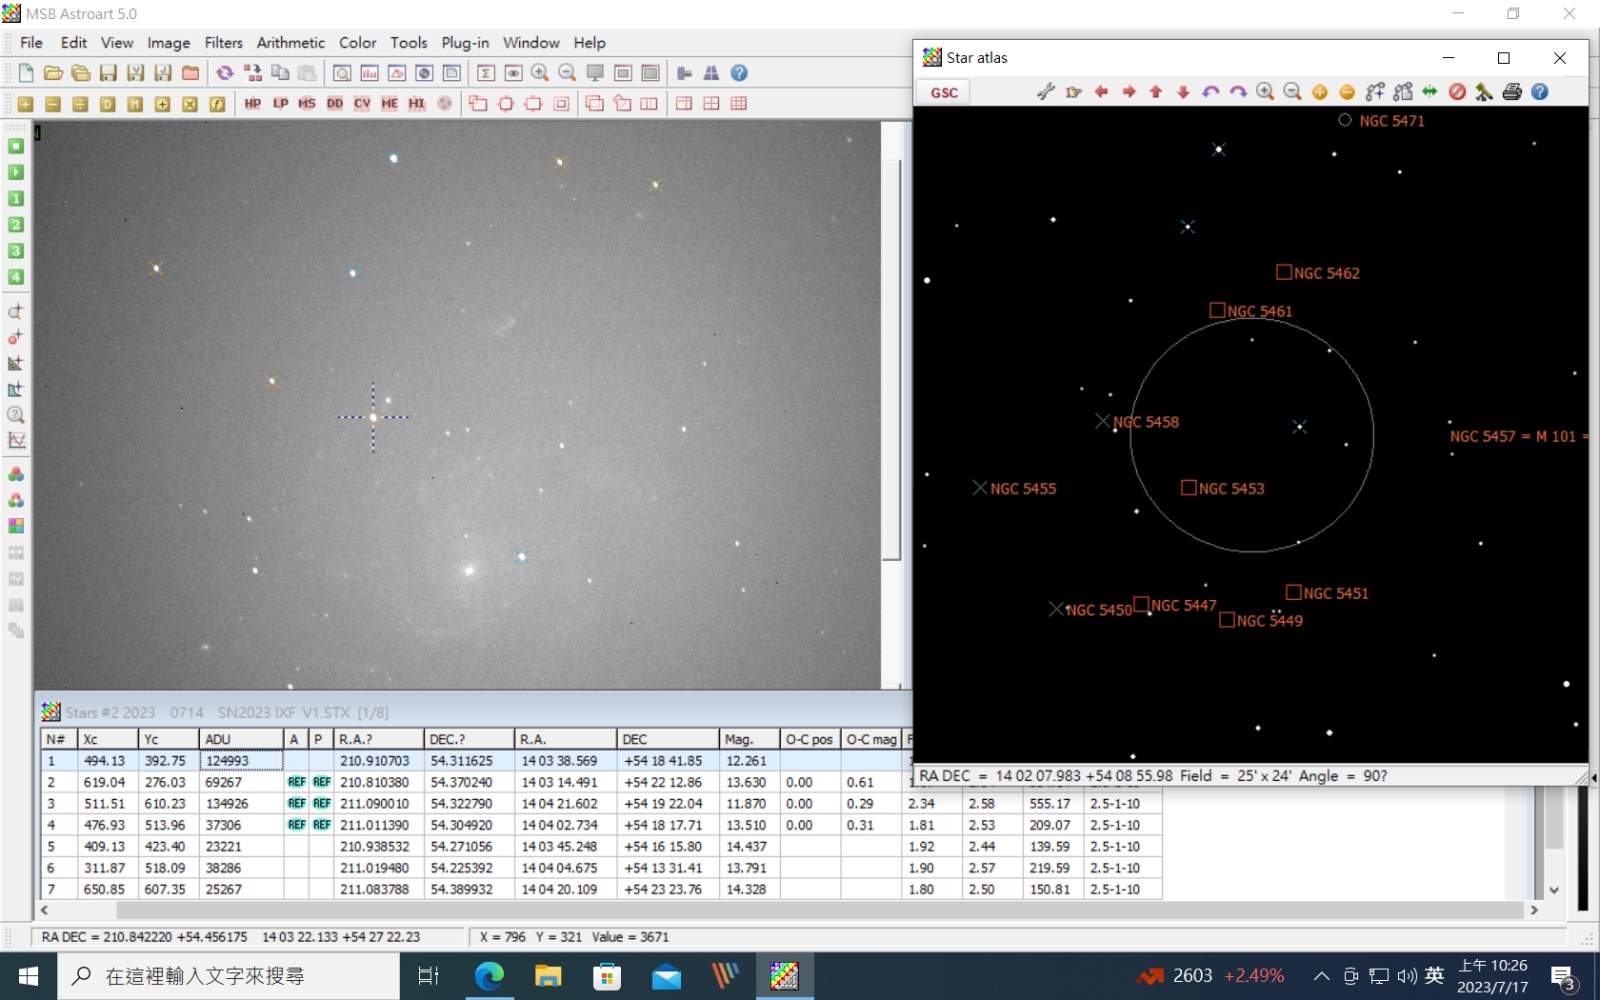Click the sigma statistics icon in main toolbar

click(x=486, y=73)
